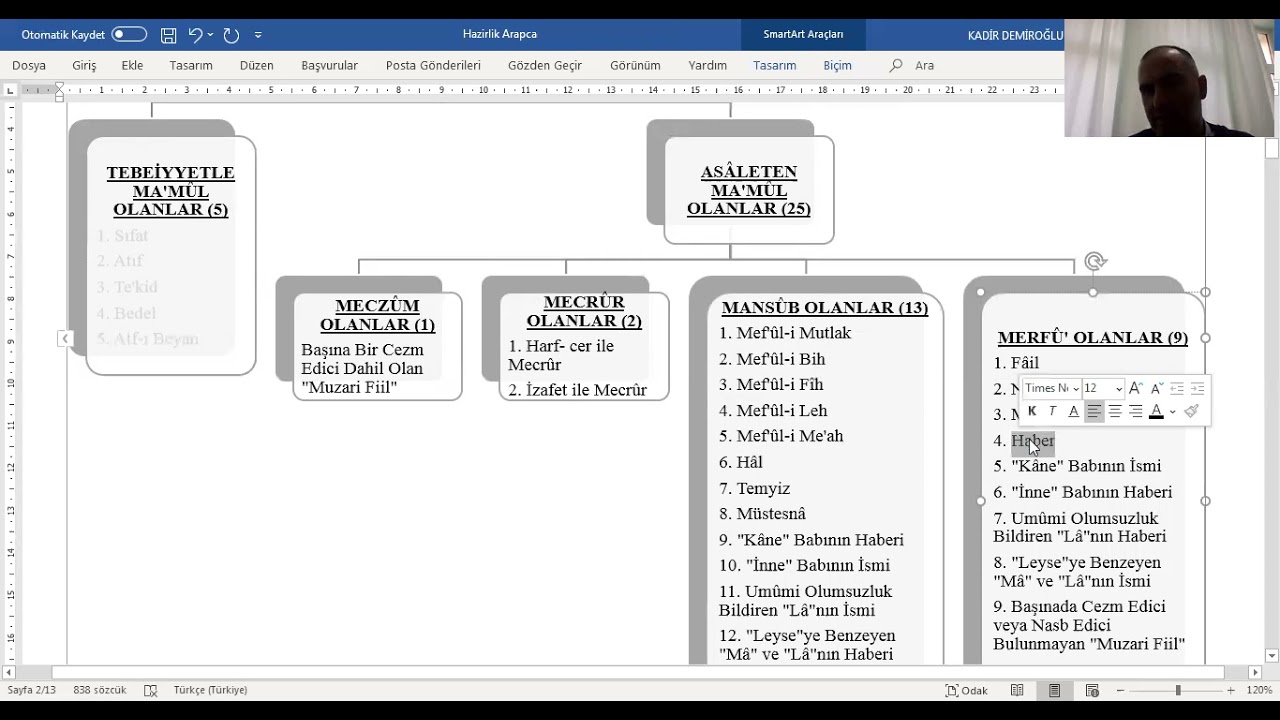This screenshot has height=720, width=1280.
Task: Switch to the Gözden Geçir tab
Action: coord(545,65)
